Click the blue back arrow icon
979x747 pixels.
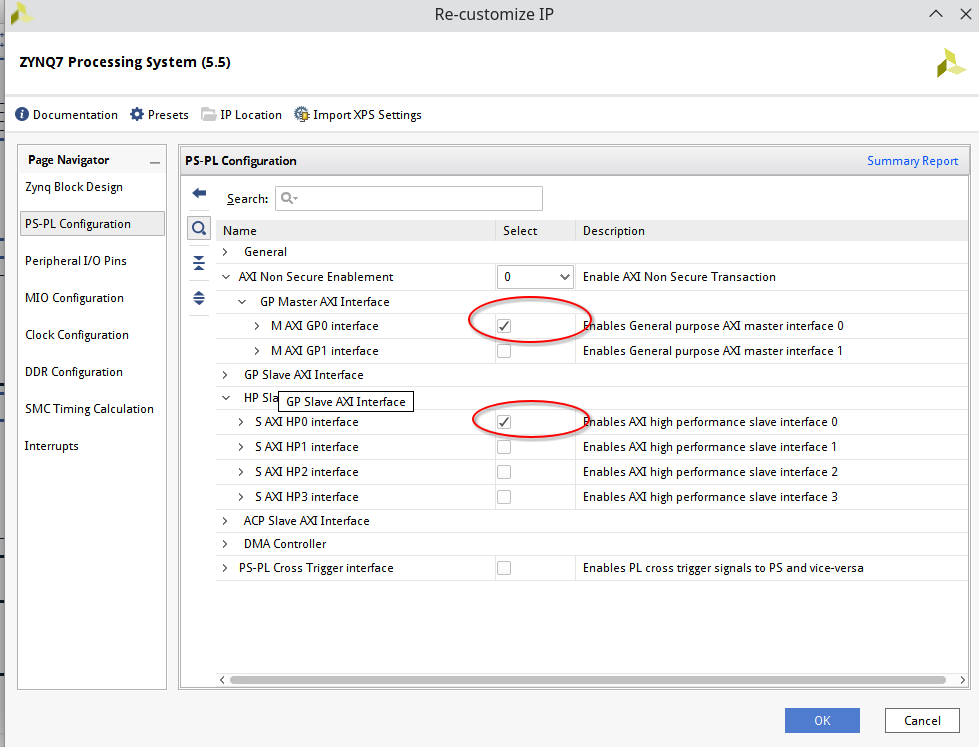coord(199,193)
